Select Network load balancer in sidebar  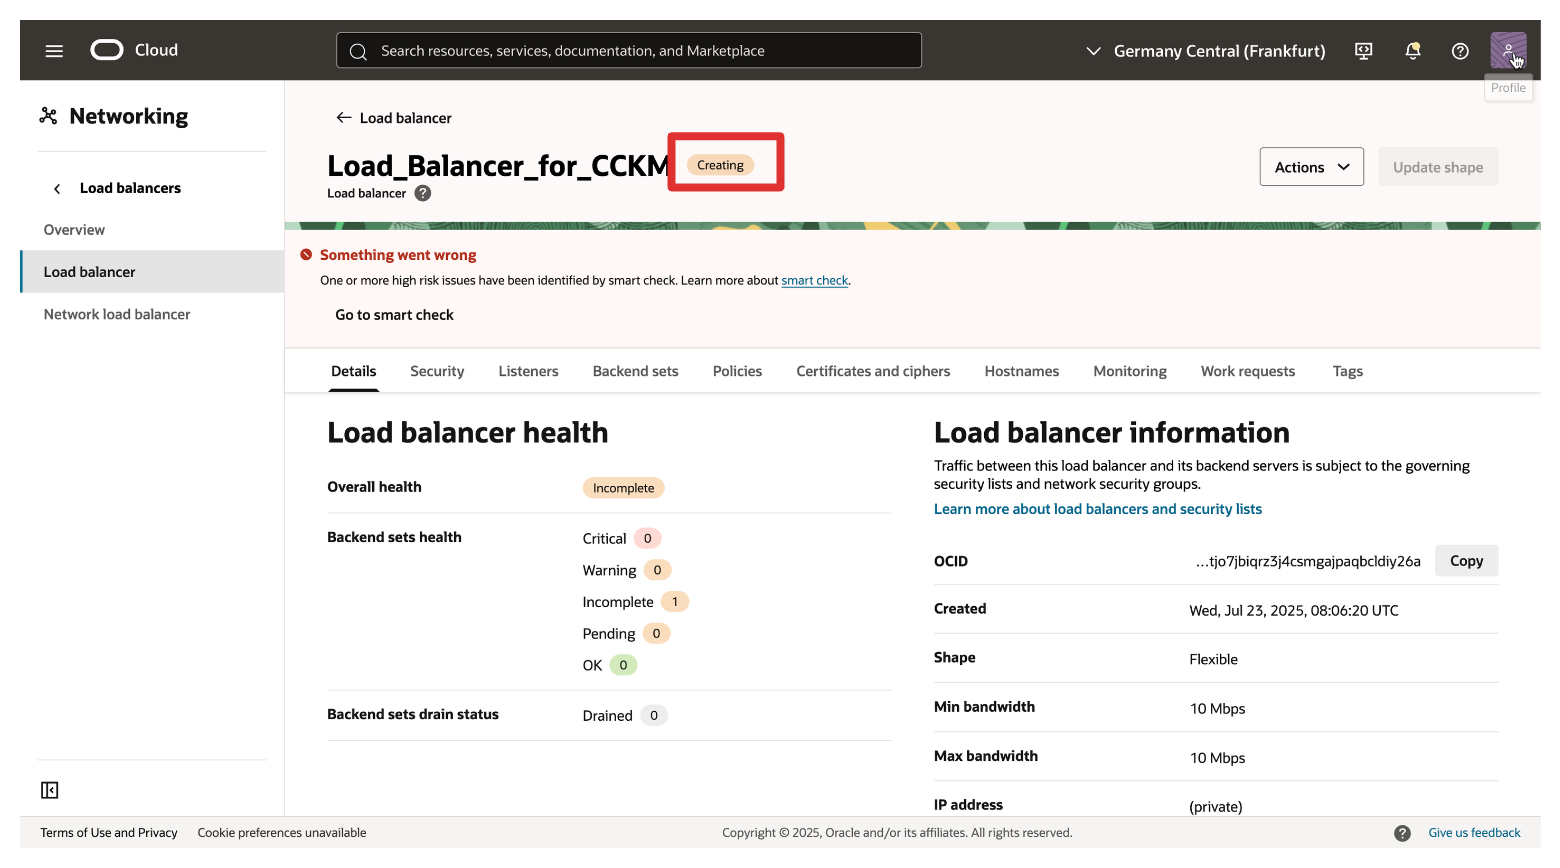point(117,314)
